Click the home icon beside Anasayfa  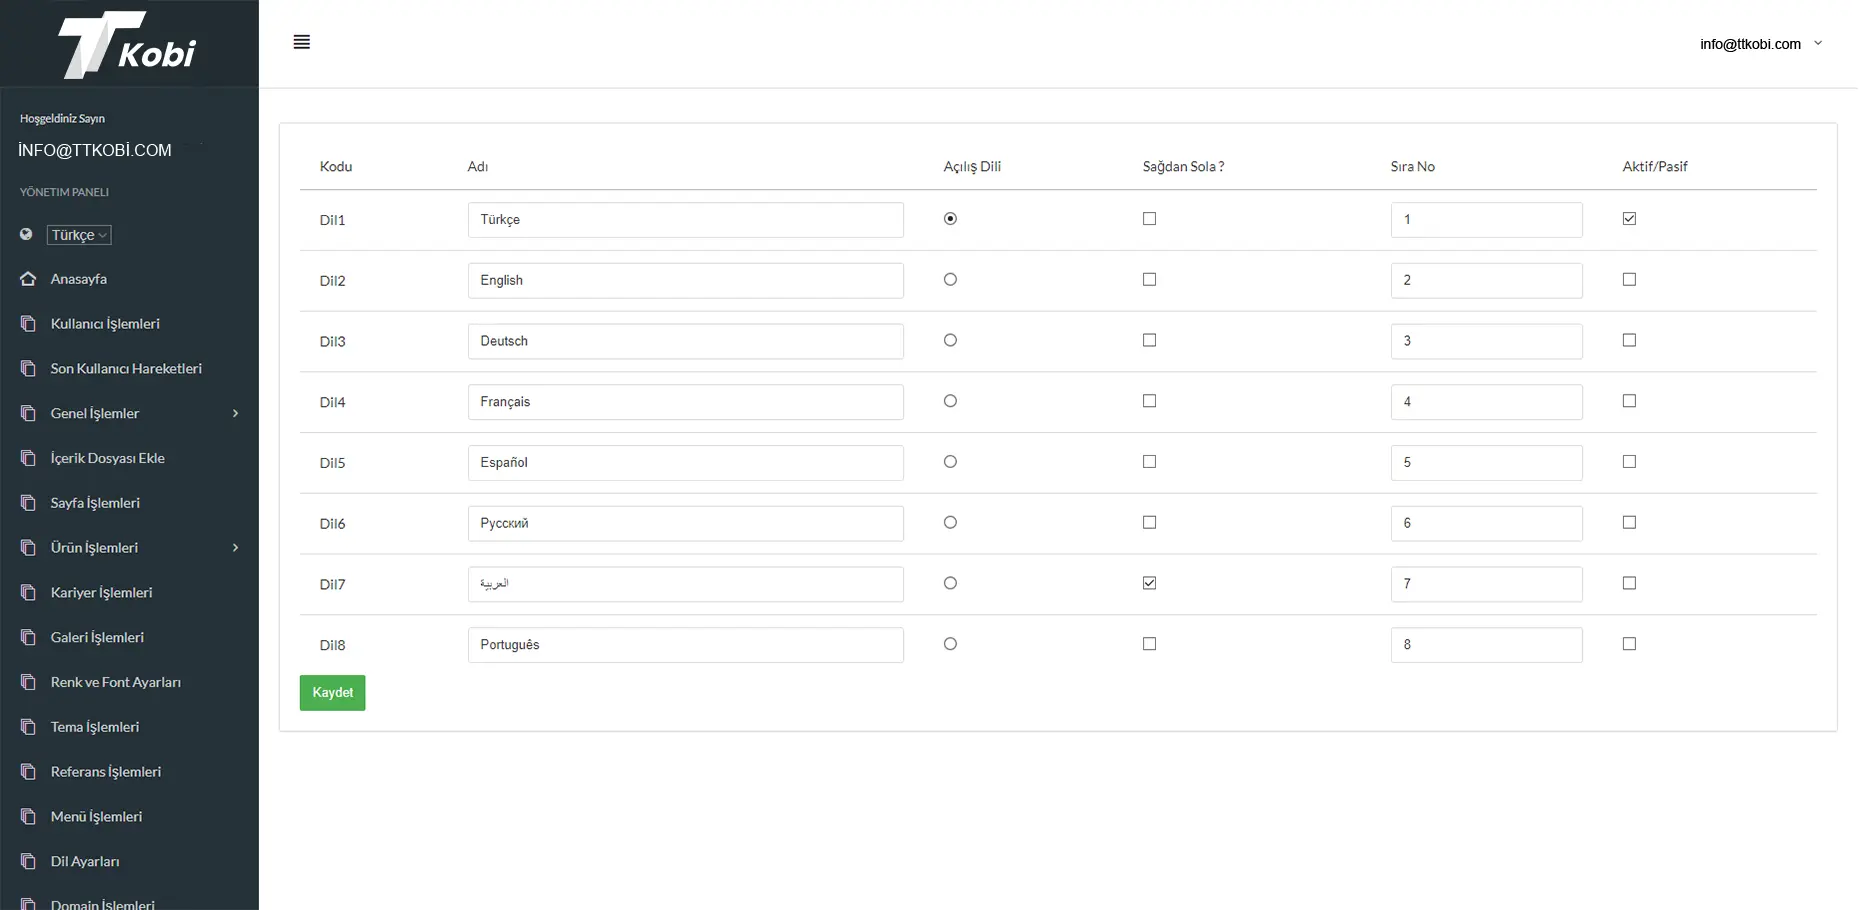coord(28,279)
